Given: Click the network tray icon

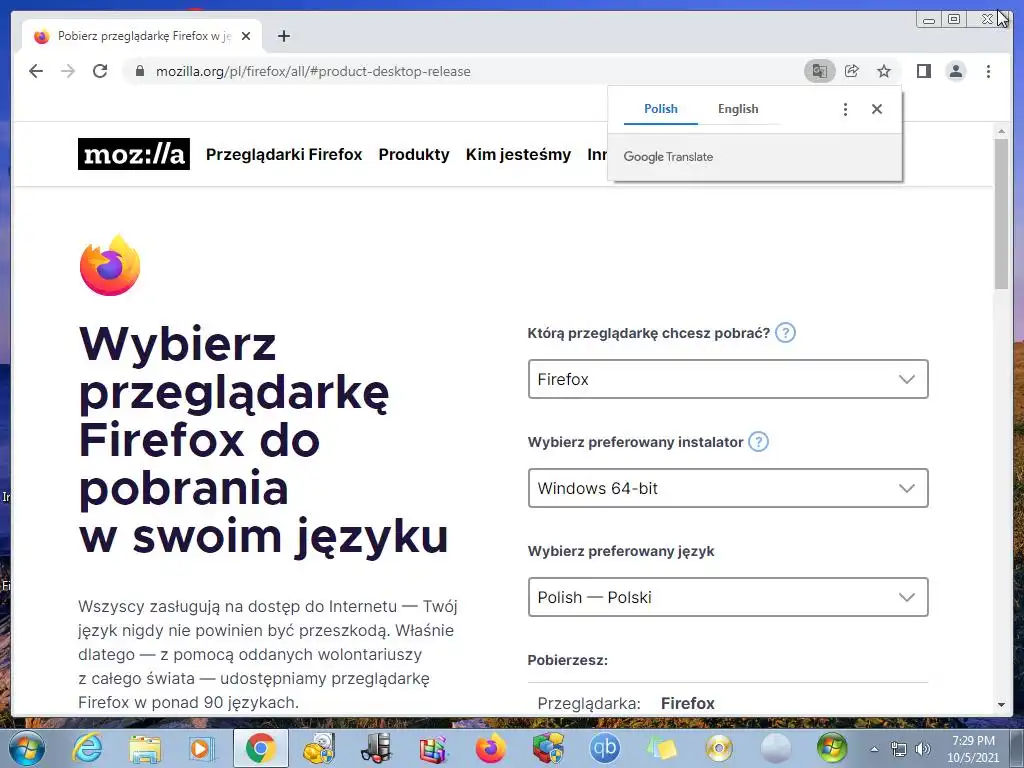Looking at the screenshot, I should [x=899, y=749].
